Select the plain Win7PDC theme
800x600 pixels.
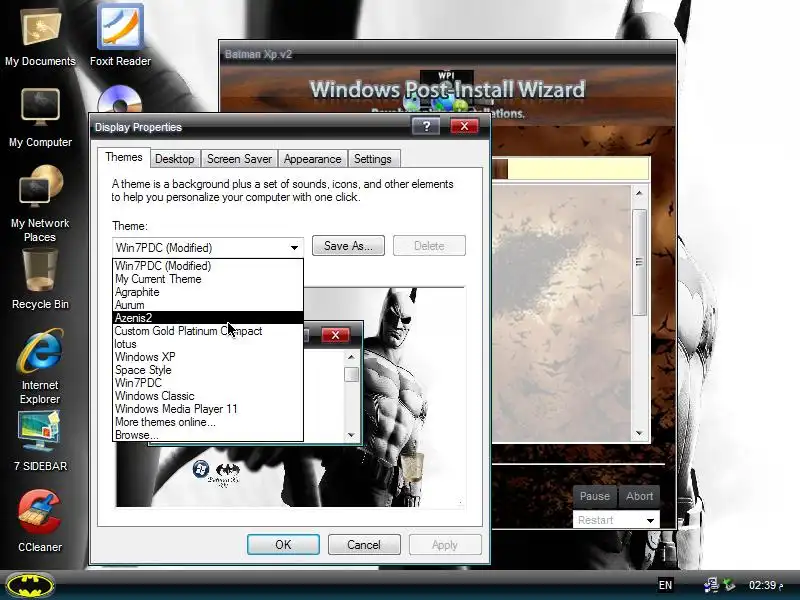pyautogui.click(x=208, y=383)
